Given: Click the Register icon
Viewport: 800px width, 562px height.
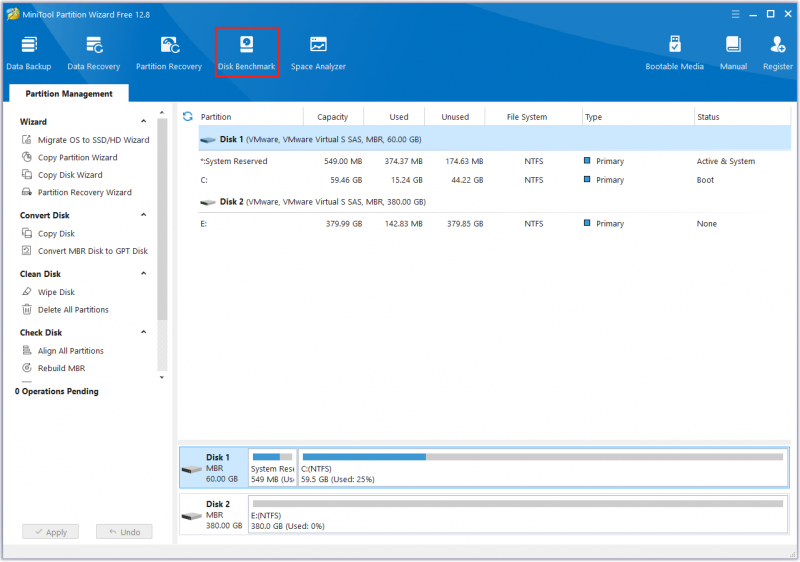Looking at the screenshot, I should 778,45.
